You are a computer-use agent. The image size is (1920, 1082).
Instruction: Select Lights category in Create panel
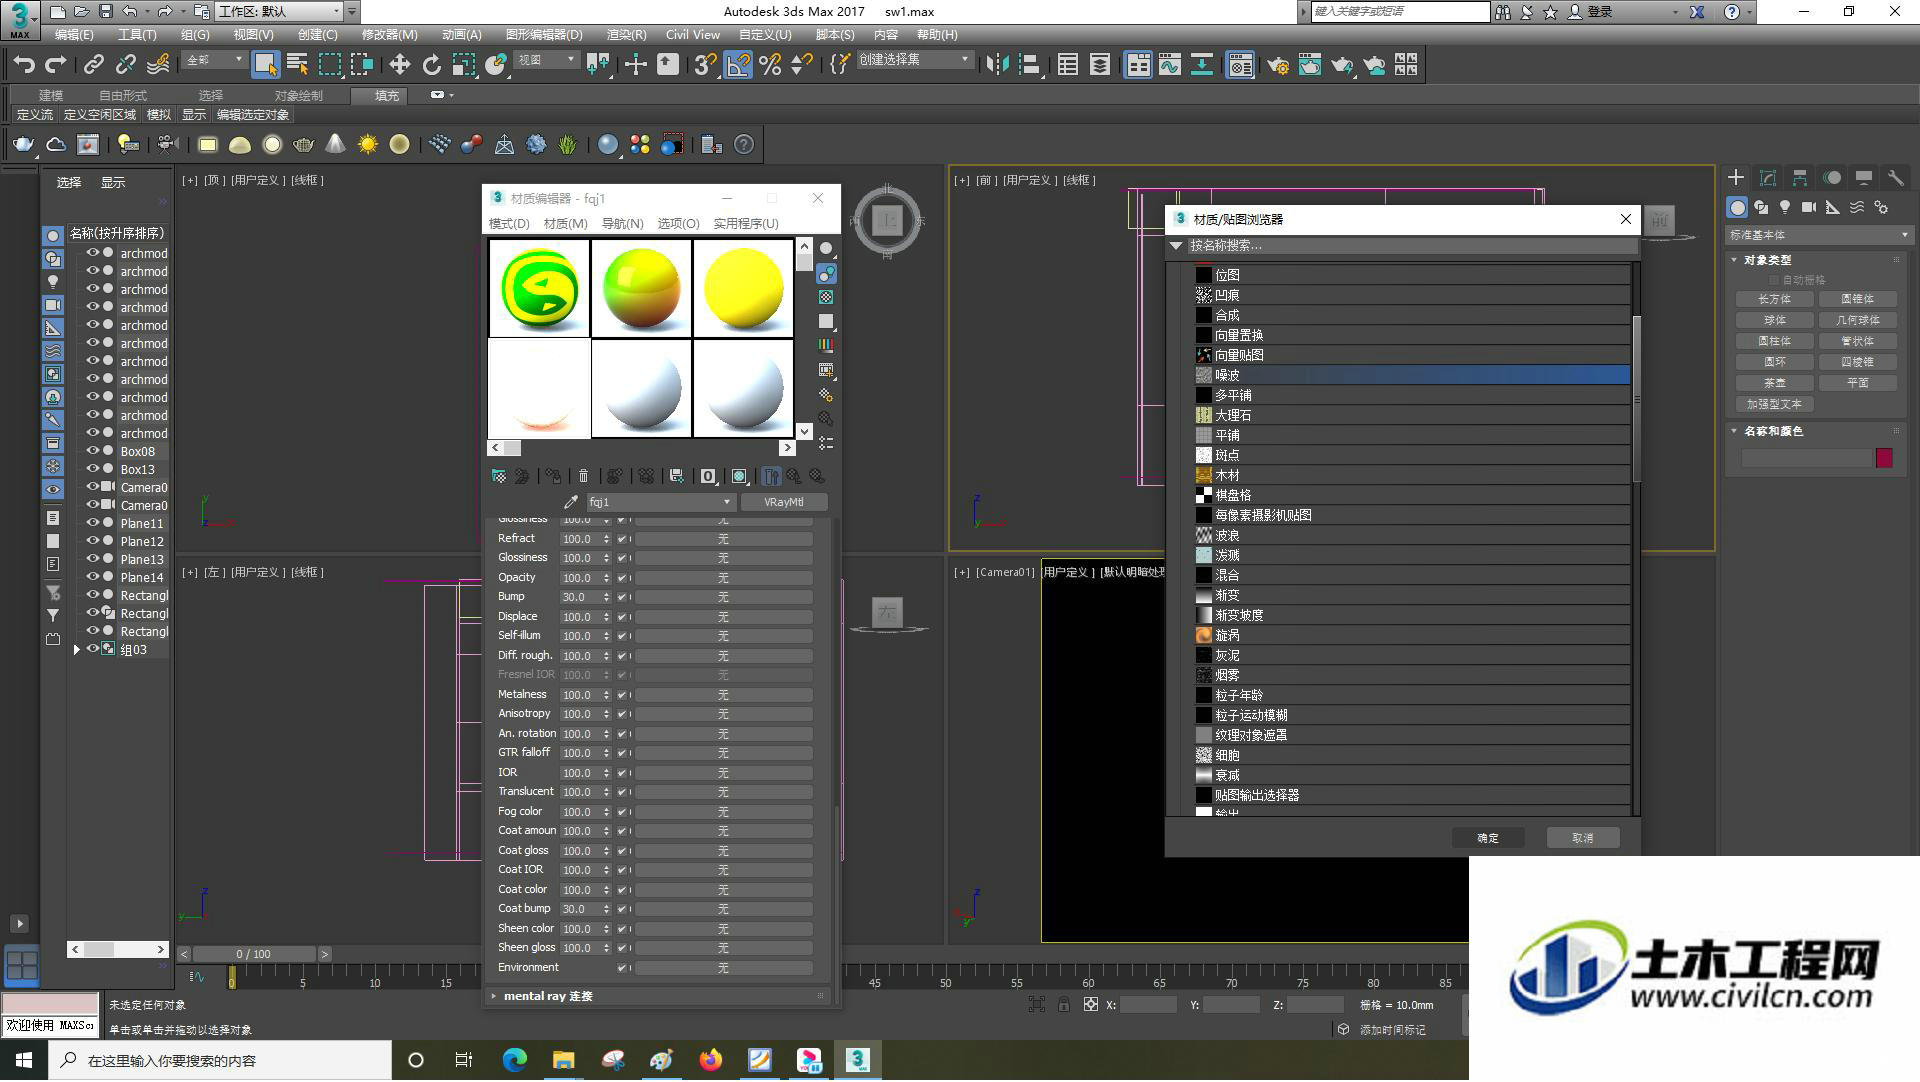click(x=1785, y=207)
